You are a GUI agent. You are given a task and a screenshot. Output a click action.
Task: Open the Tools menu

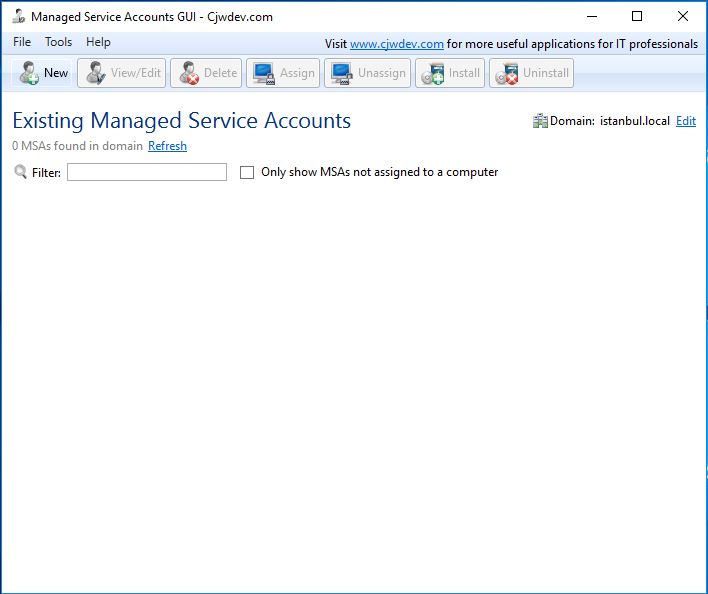58,42
